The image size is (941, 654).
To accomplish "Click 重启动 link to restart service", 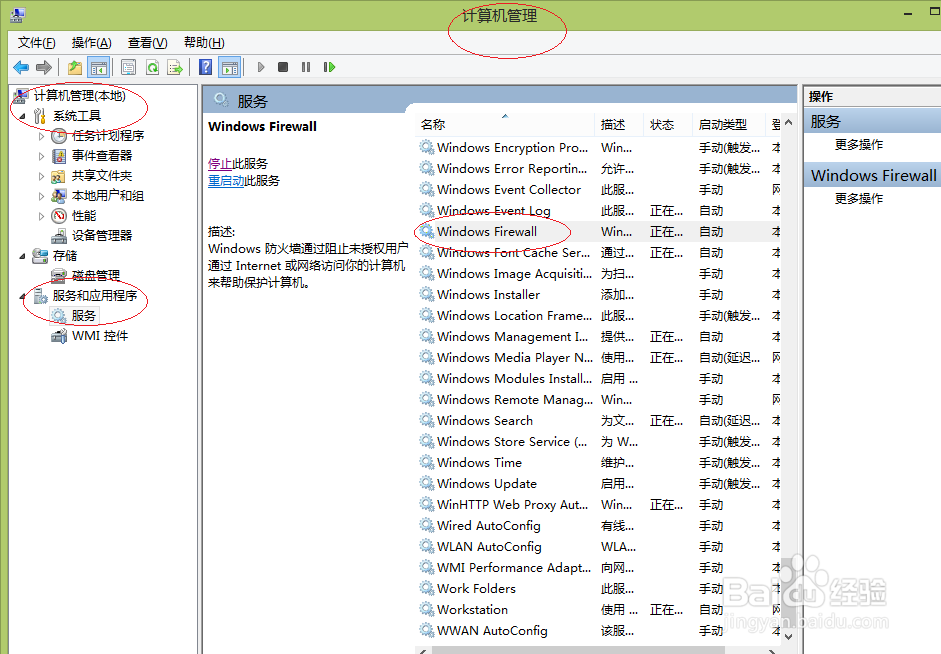I will pos(226,180).
